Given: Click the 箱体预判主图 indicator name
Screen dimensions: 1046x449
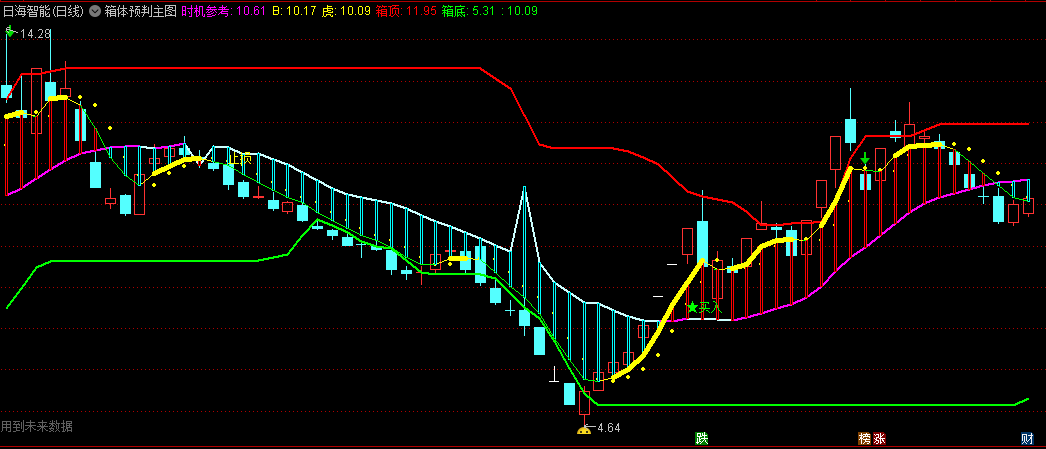Looking at the screenshot, I should [140, 11].
